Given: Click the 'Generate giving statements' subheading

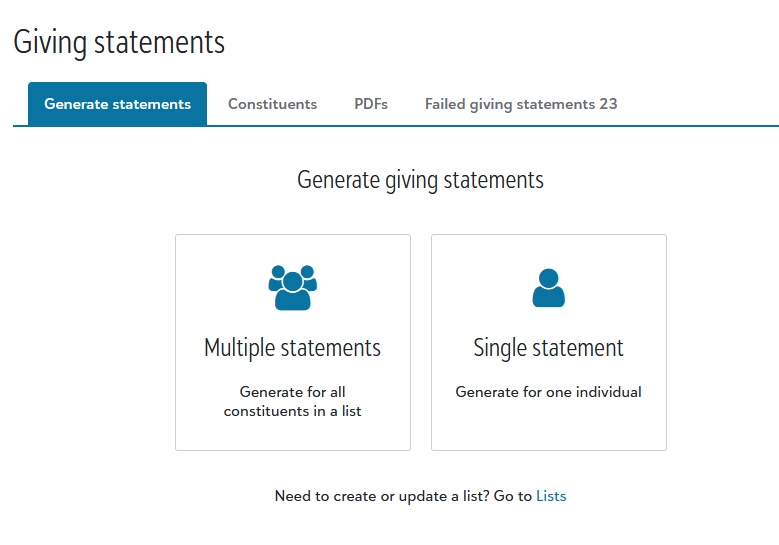Looking at the screenshot, I should click(420, 180).
